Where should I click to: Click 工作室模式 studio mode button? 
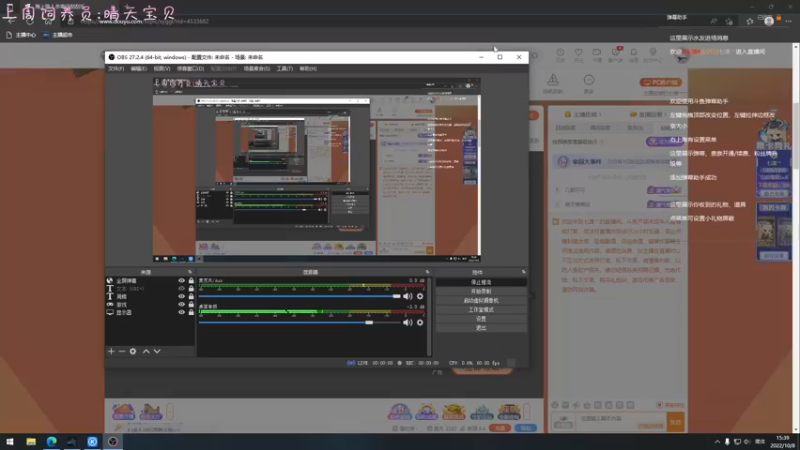click(x=481, y=310)
